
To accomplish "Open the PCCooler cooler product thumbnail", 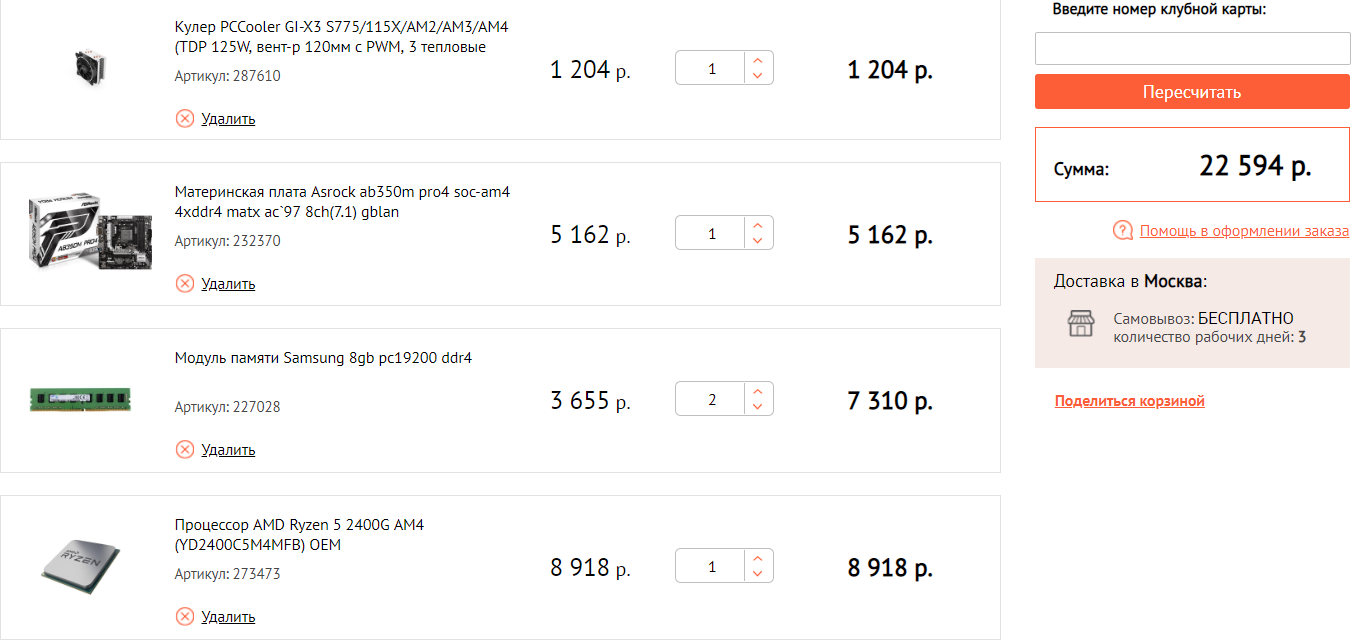I will [81, 69].
